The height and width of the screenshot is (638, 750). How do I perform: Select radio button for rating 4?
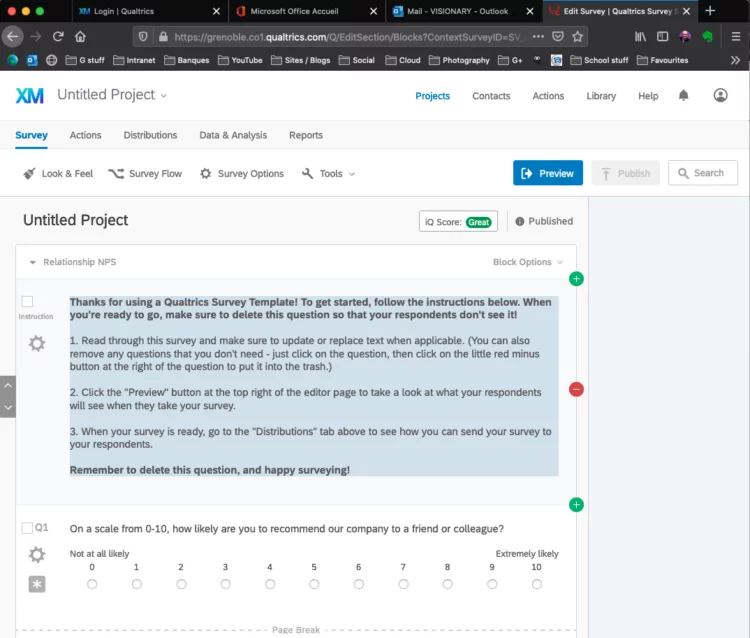pos(270,584)
